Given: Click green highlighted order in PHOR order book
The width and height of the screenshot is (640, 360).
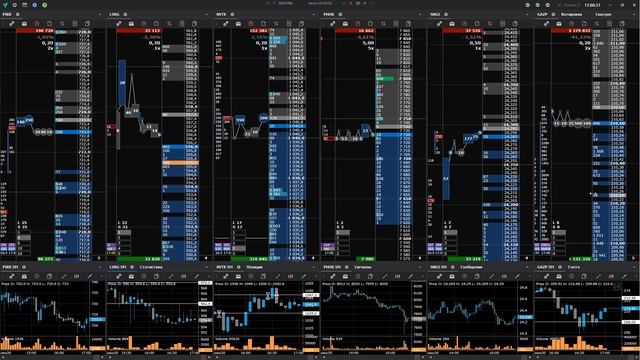Looking at the screenshot, I should click(x=385, y=79).
